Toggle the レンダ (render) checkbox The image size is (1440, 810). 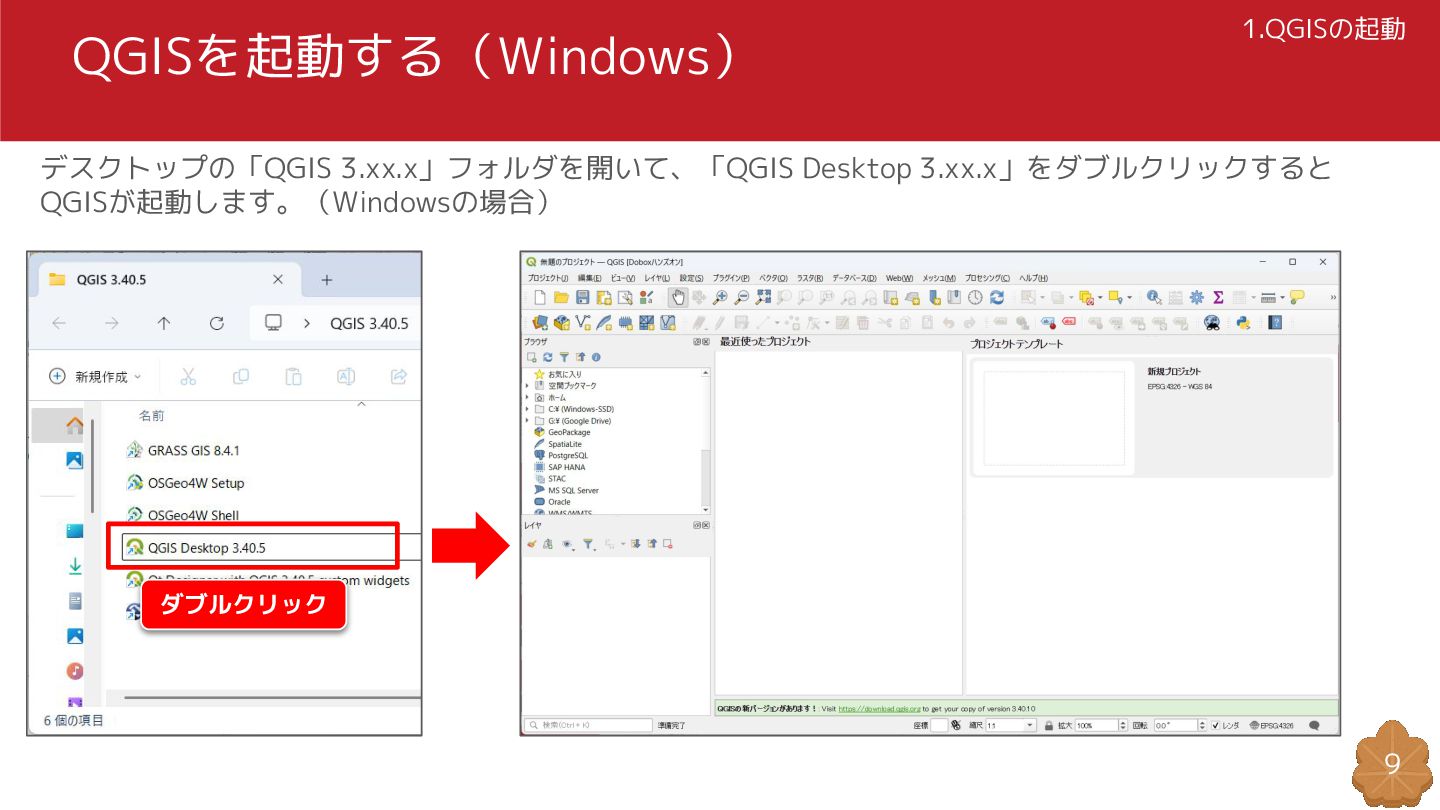click(1216, 725)
